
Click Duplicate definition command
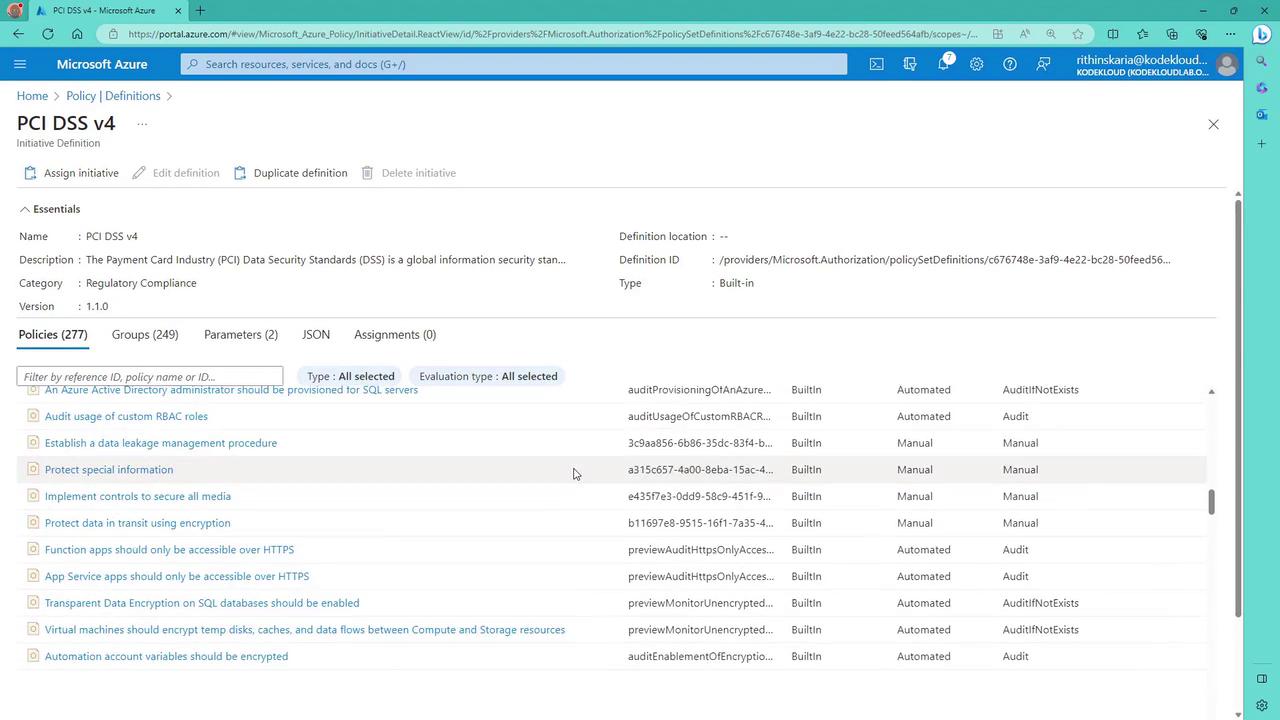point(290,173)
